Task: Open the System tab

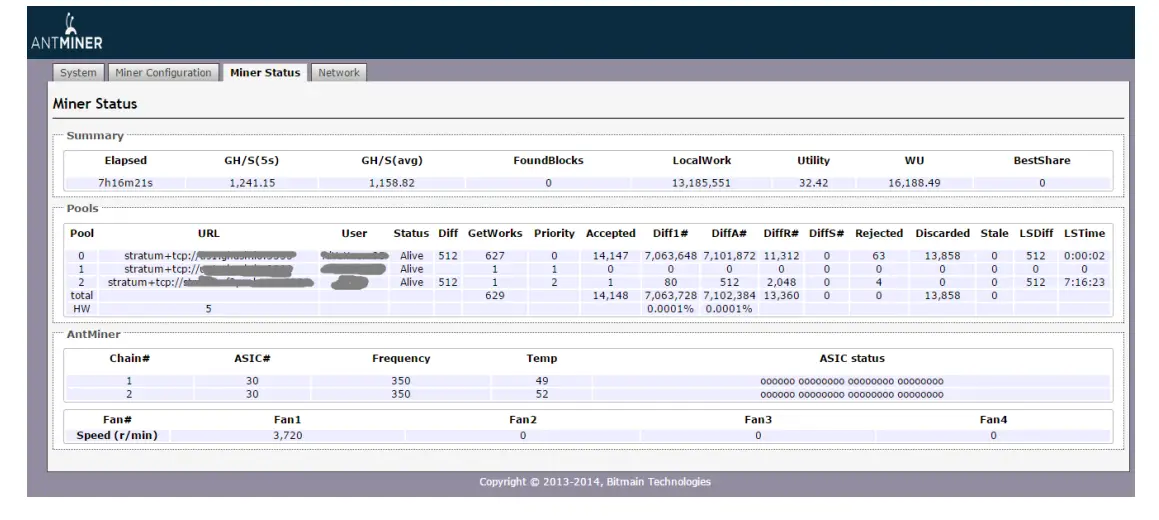Action: pyautogui.click(x=78, y=73)
